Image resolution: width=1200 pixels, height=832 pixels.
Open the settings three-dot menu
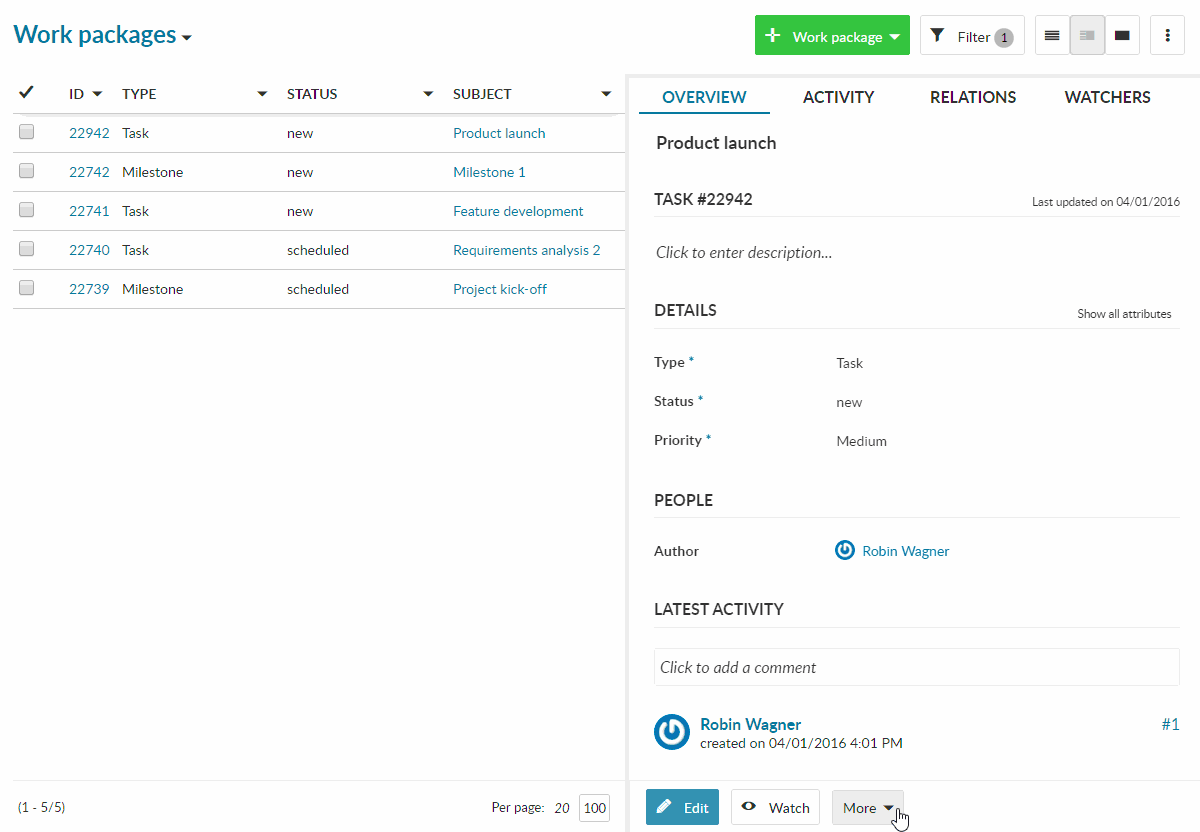tap(1167, 34)
